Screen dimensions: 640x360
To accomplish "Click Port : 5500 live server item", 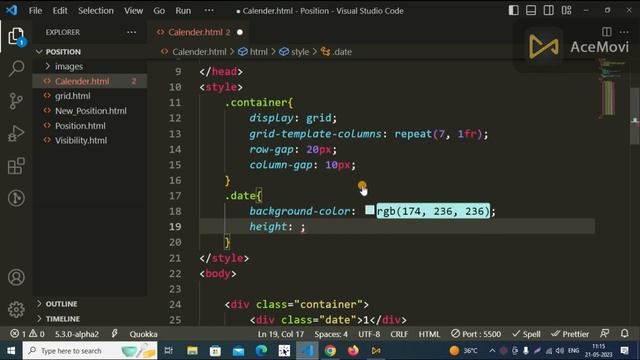I will [x=476, y=334].
